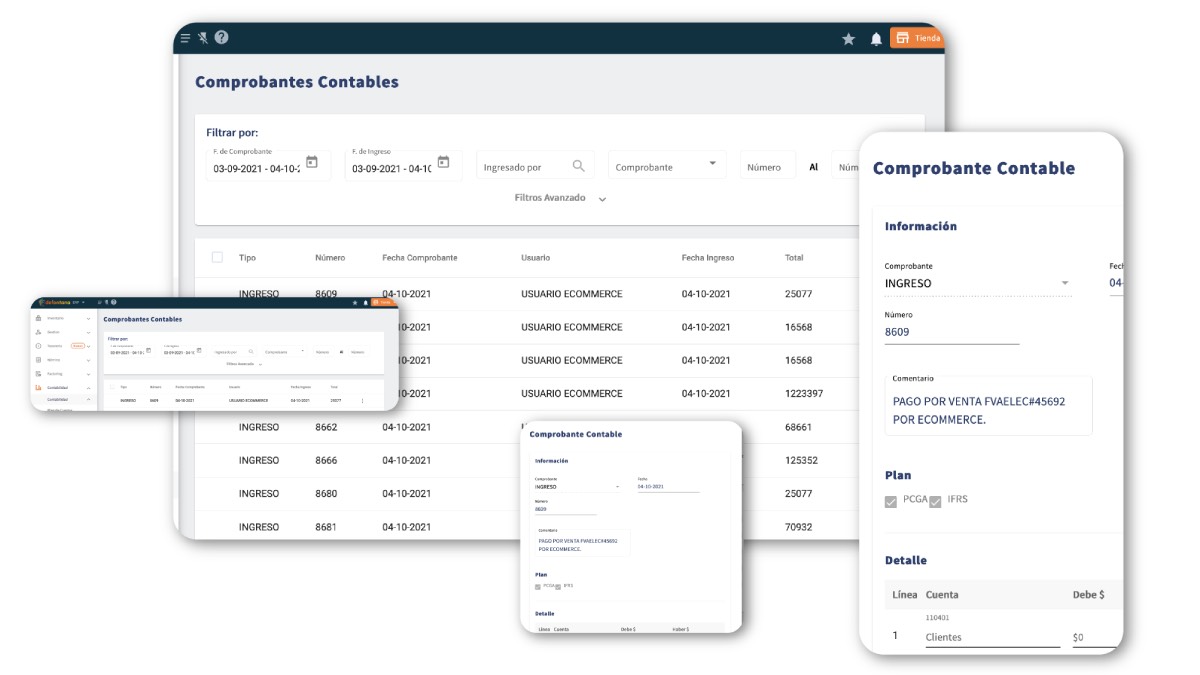Collapse Contabilidad in the small sidebar
Viewport: 1200px width, 675px height.
pos(88,387)
